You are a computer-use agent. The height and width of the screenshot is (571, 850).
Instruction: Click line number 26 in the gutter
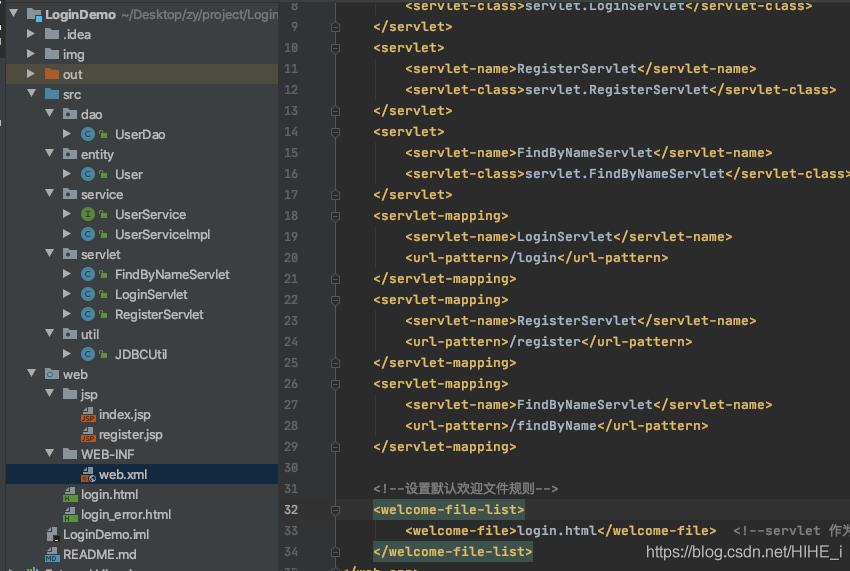(291, 383)
